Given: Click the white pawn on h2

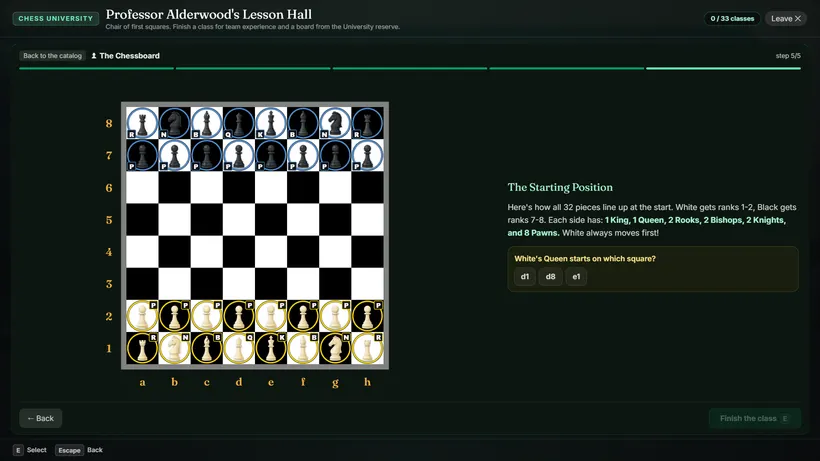Looking at the screenshot, I should pos(367,316).
